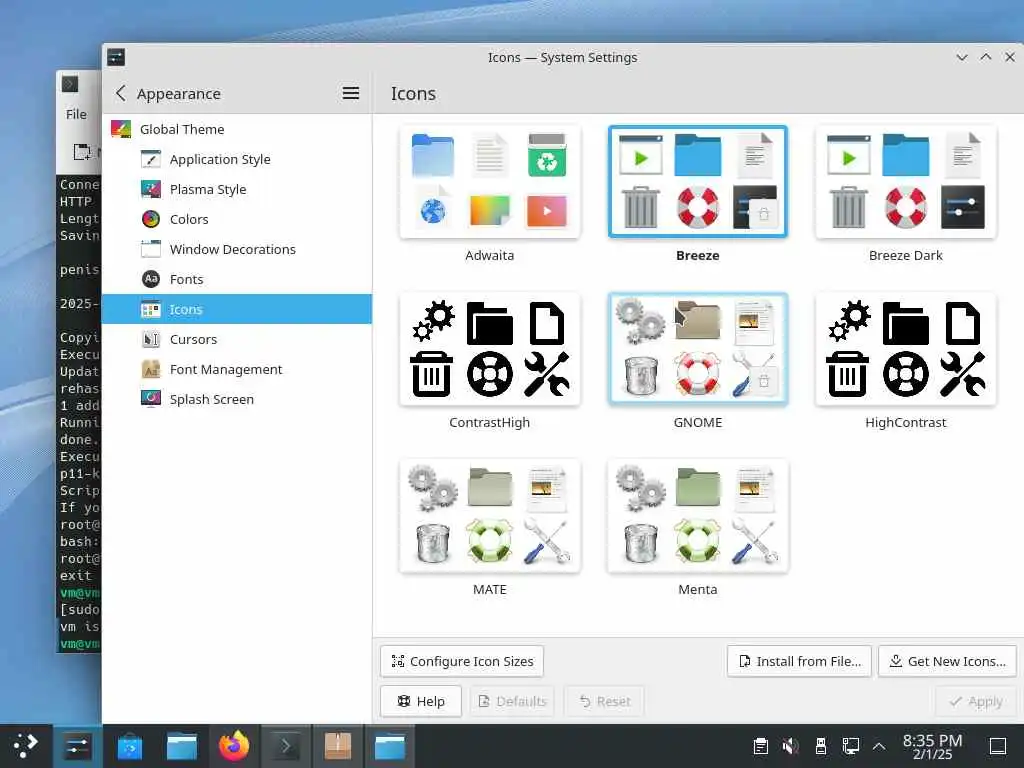Expand hidden system tray icons arrow
This screenshot has height=768, width=1024.
(879, 746)
